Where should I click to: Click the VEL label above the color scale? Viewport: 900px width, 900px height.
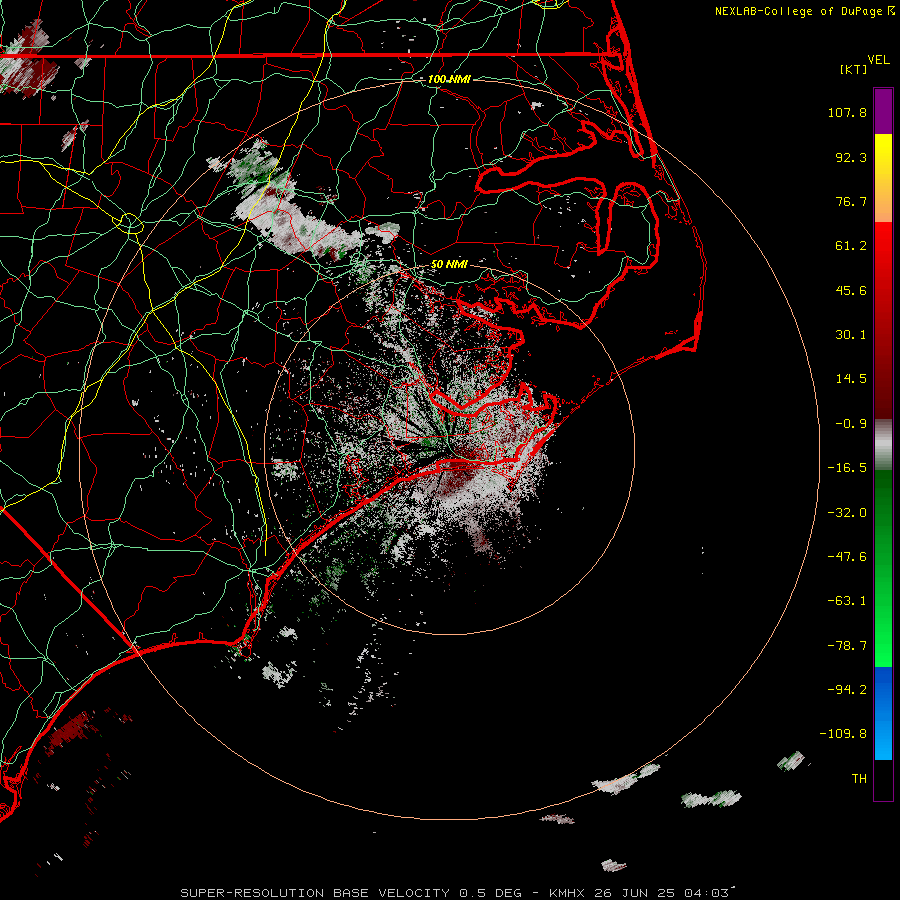878,60
